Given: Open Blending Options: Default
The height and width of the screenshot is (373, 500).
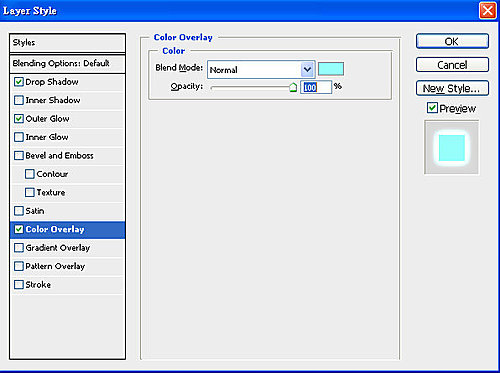Looking at the screenshot, I should pyautogui.click(x=67, y=63).
